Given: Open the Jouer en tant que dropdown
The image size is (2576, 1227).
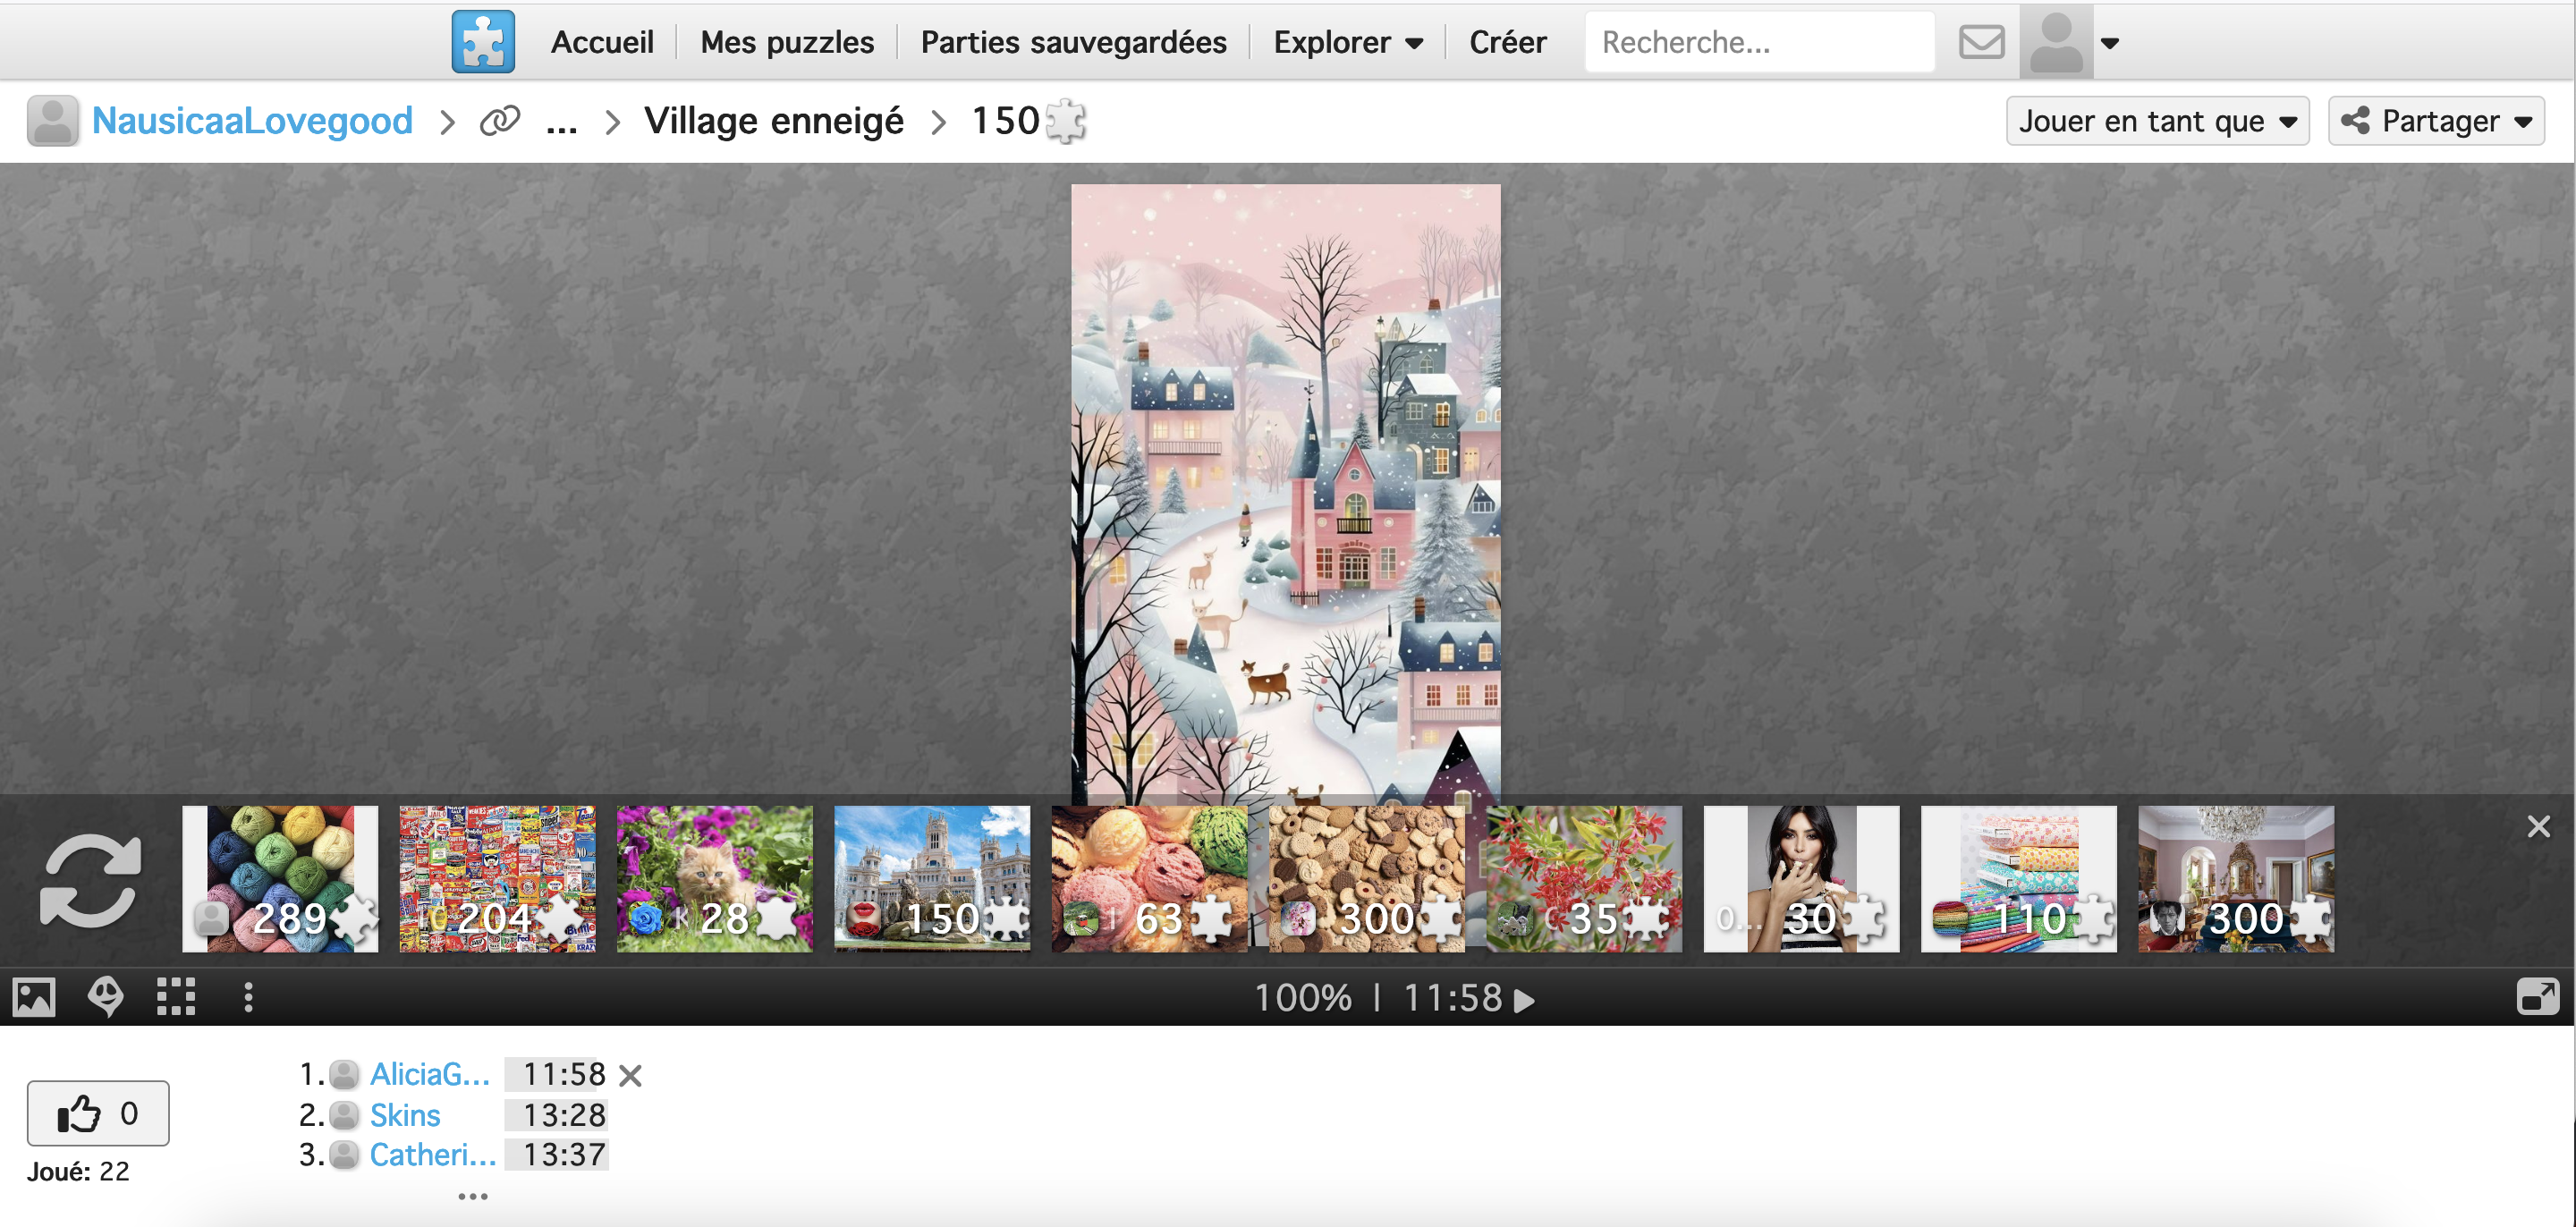Looking at the screenshot, I should (2157, 121).
